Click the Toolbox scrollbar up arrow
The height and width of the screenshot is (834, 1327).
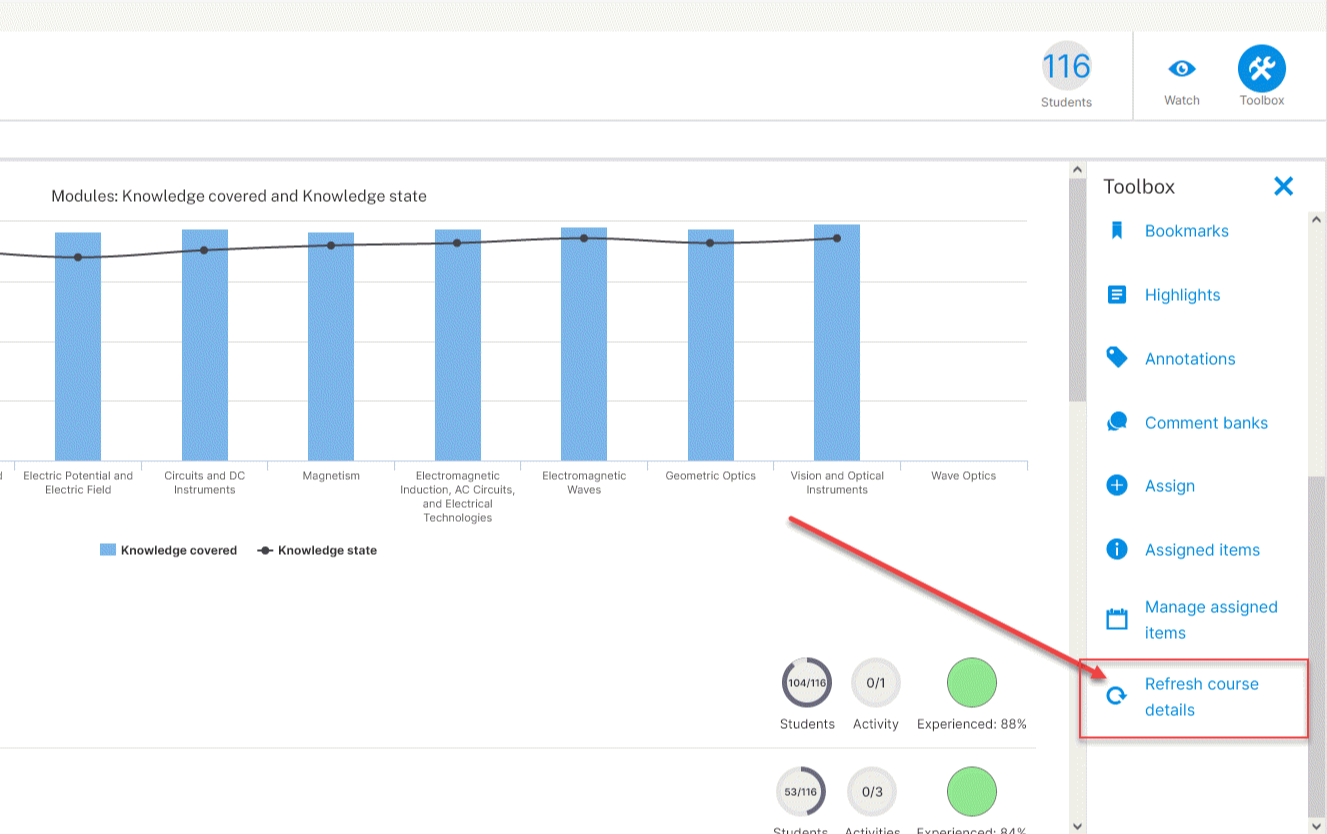1316,220
